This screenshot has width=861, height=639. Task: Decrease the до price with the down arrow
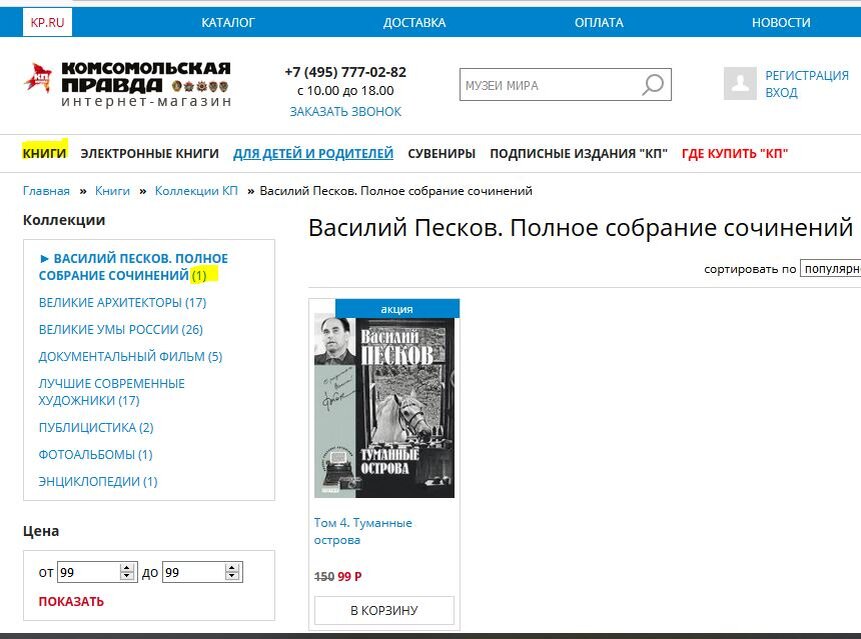(x=232, y=576)
